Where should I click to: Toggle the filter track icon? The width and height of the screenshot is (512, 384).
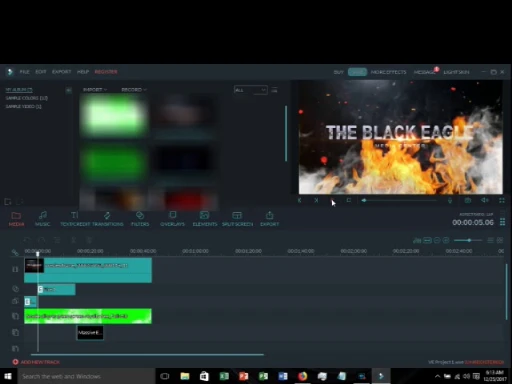pos(15,289)
